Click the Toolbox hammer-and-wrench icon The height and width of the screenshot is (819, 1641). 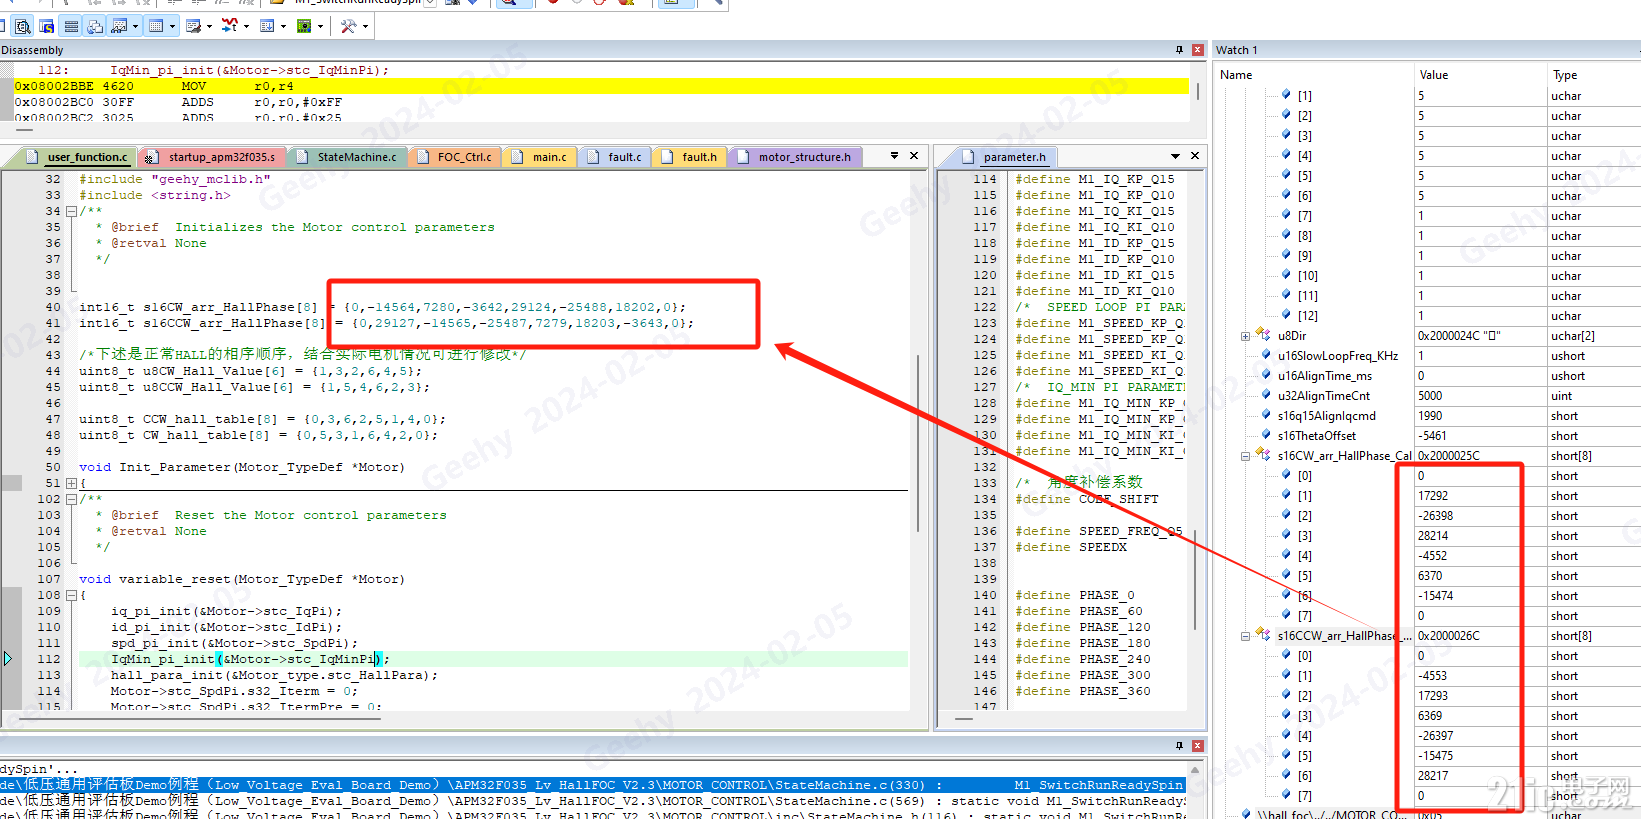(348, 26)
